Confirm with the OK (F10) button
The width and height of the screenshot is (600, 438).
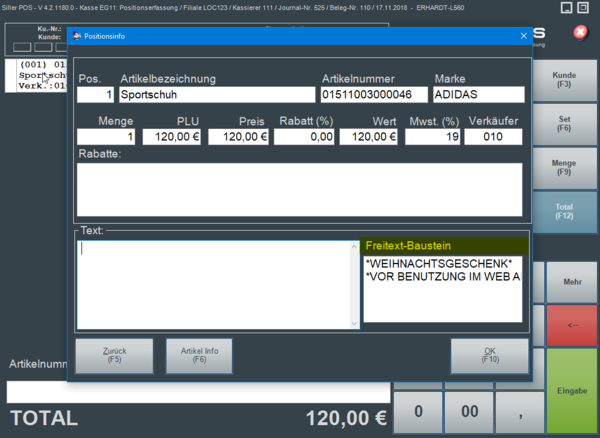click(489, 355)
